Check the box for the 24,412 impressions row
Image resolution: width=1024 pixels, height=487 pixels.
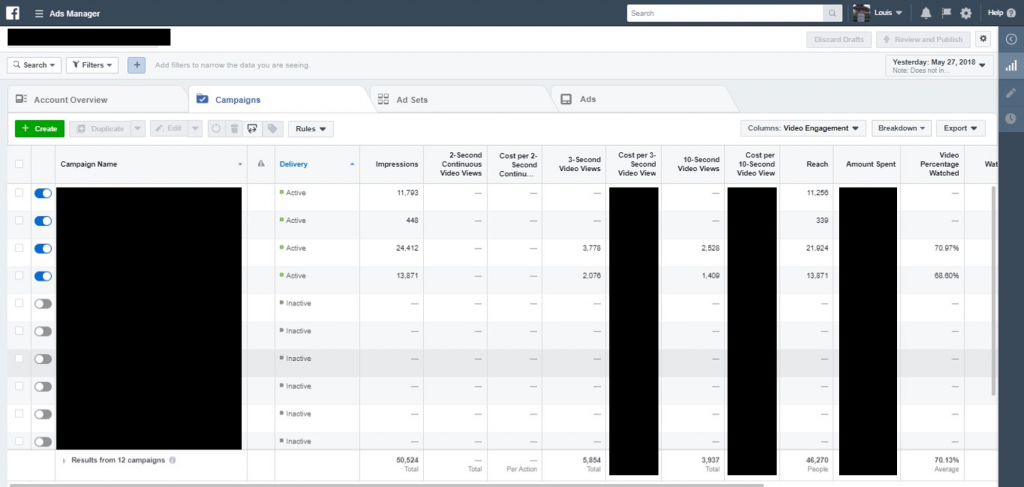[x=19, y=248]
